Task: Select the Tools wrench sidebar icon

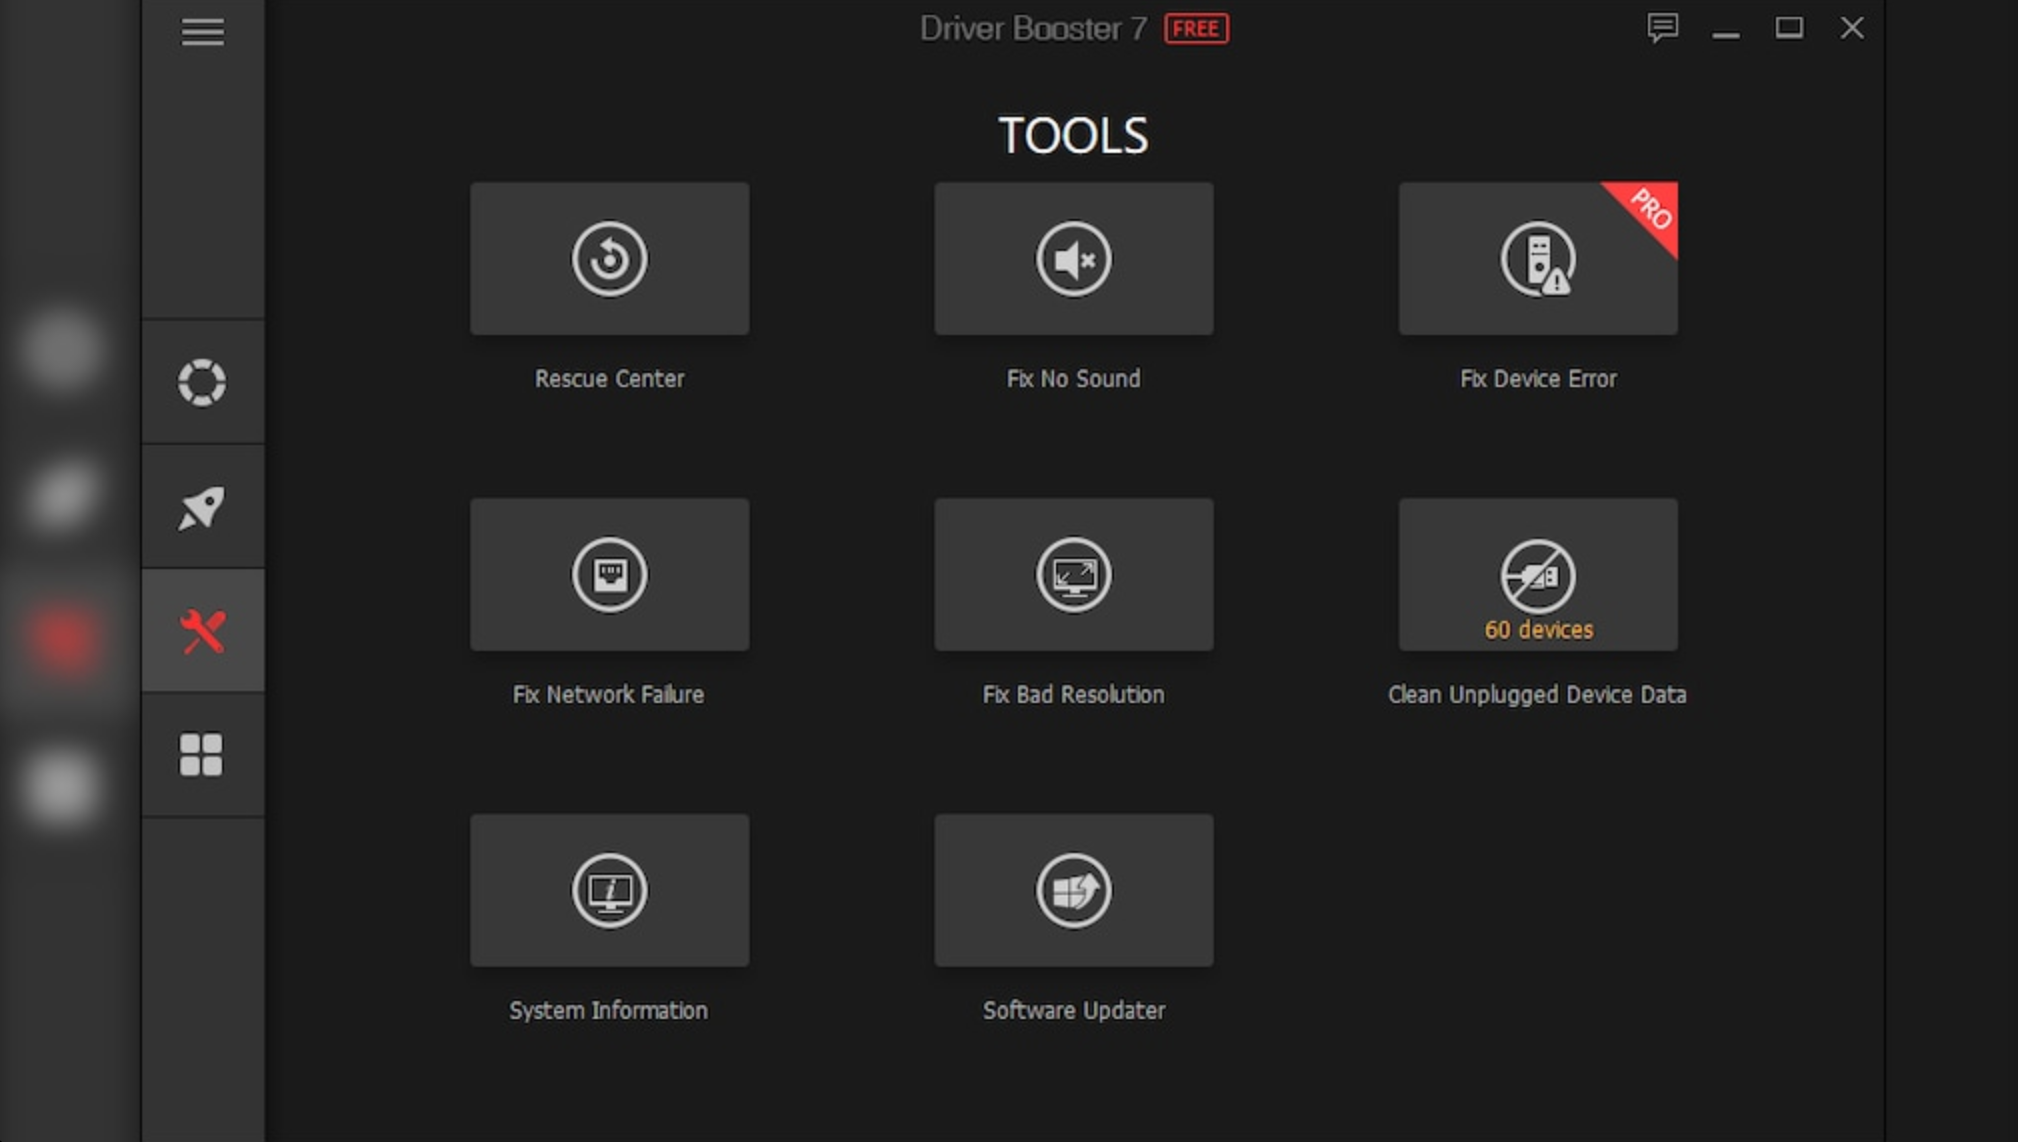Action: tap(202, 631)
